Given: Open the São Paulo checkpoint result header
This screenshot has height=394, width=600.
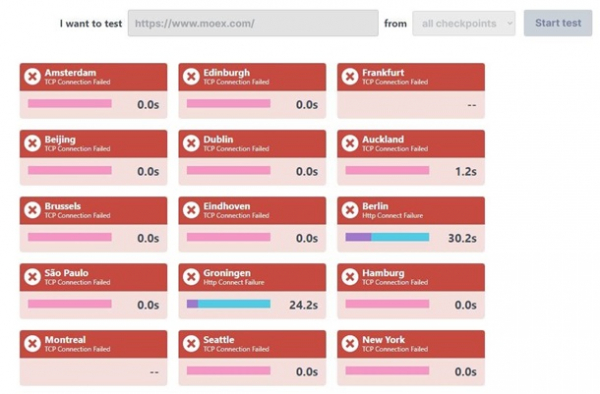Looking at the screenshot, I should click(x=93, y=277).
